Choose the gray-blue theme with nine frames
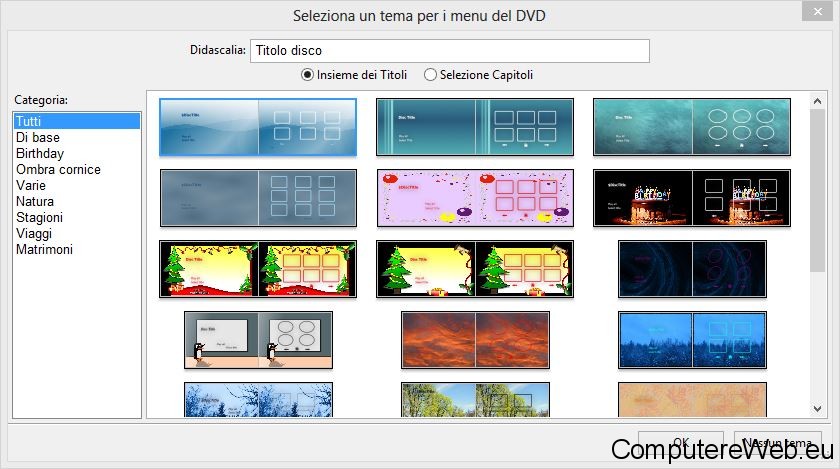This screenshot has height=469, width=840. pos(258,198)
